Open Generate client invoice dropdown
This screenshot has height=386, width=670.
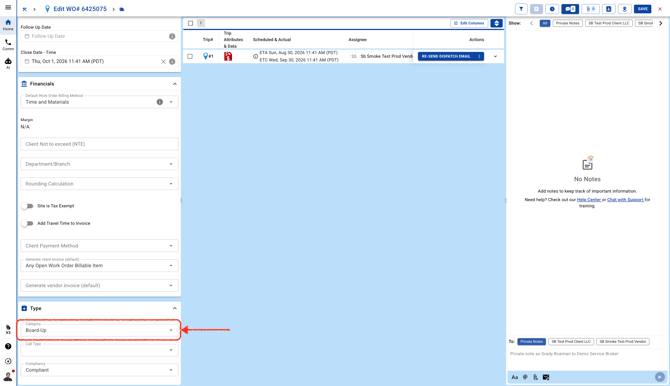[x=99, y=265]
